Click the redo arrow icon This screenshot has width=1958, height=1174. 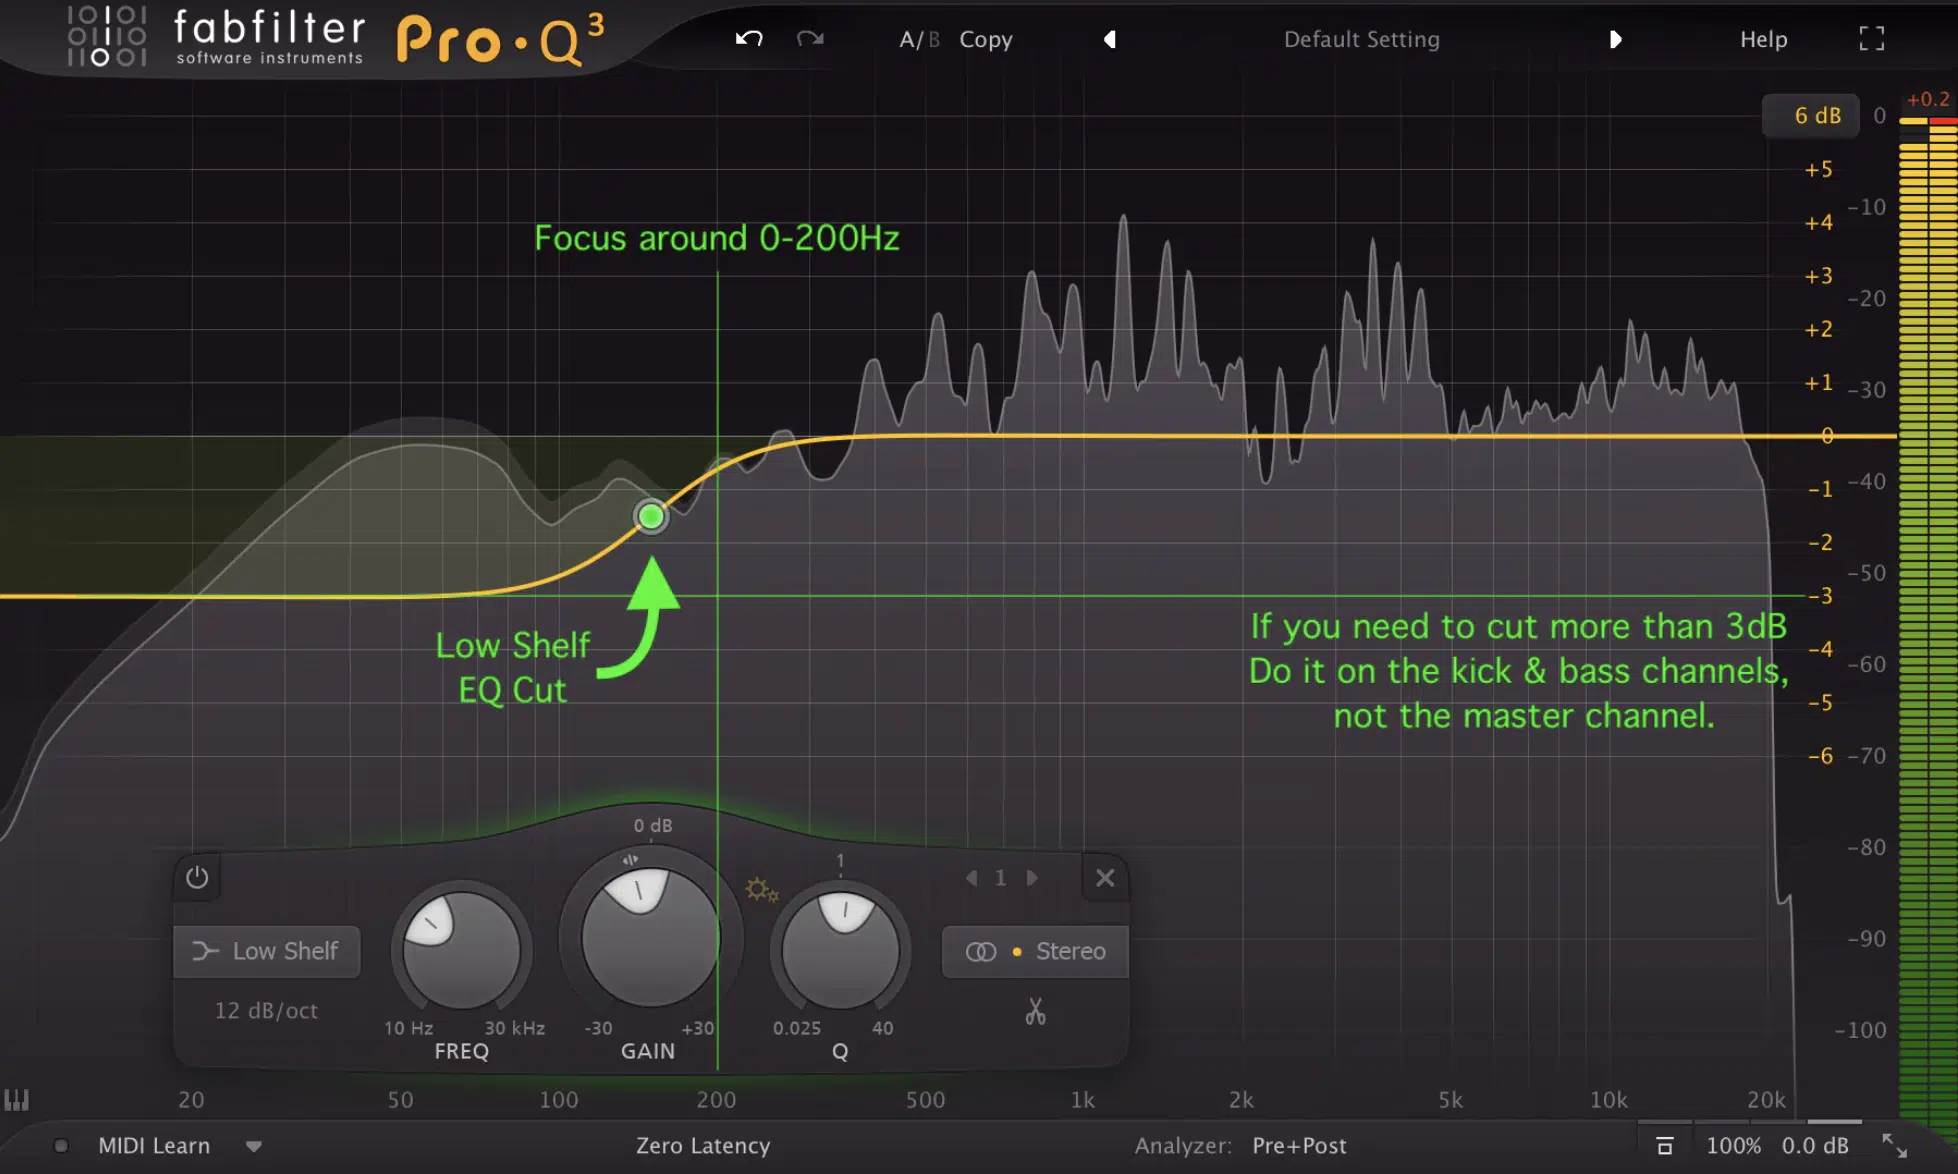pyautogui.click(x=811, y=38)
